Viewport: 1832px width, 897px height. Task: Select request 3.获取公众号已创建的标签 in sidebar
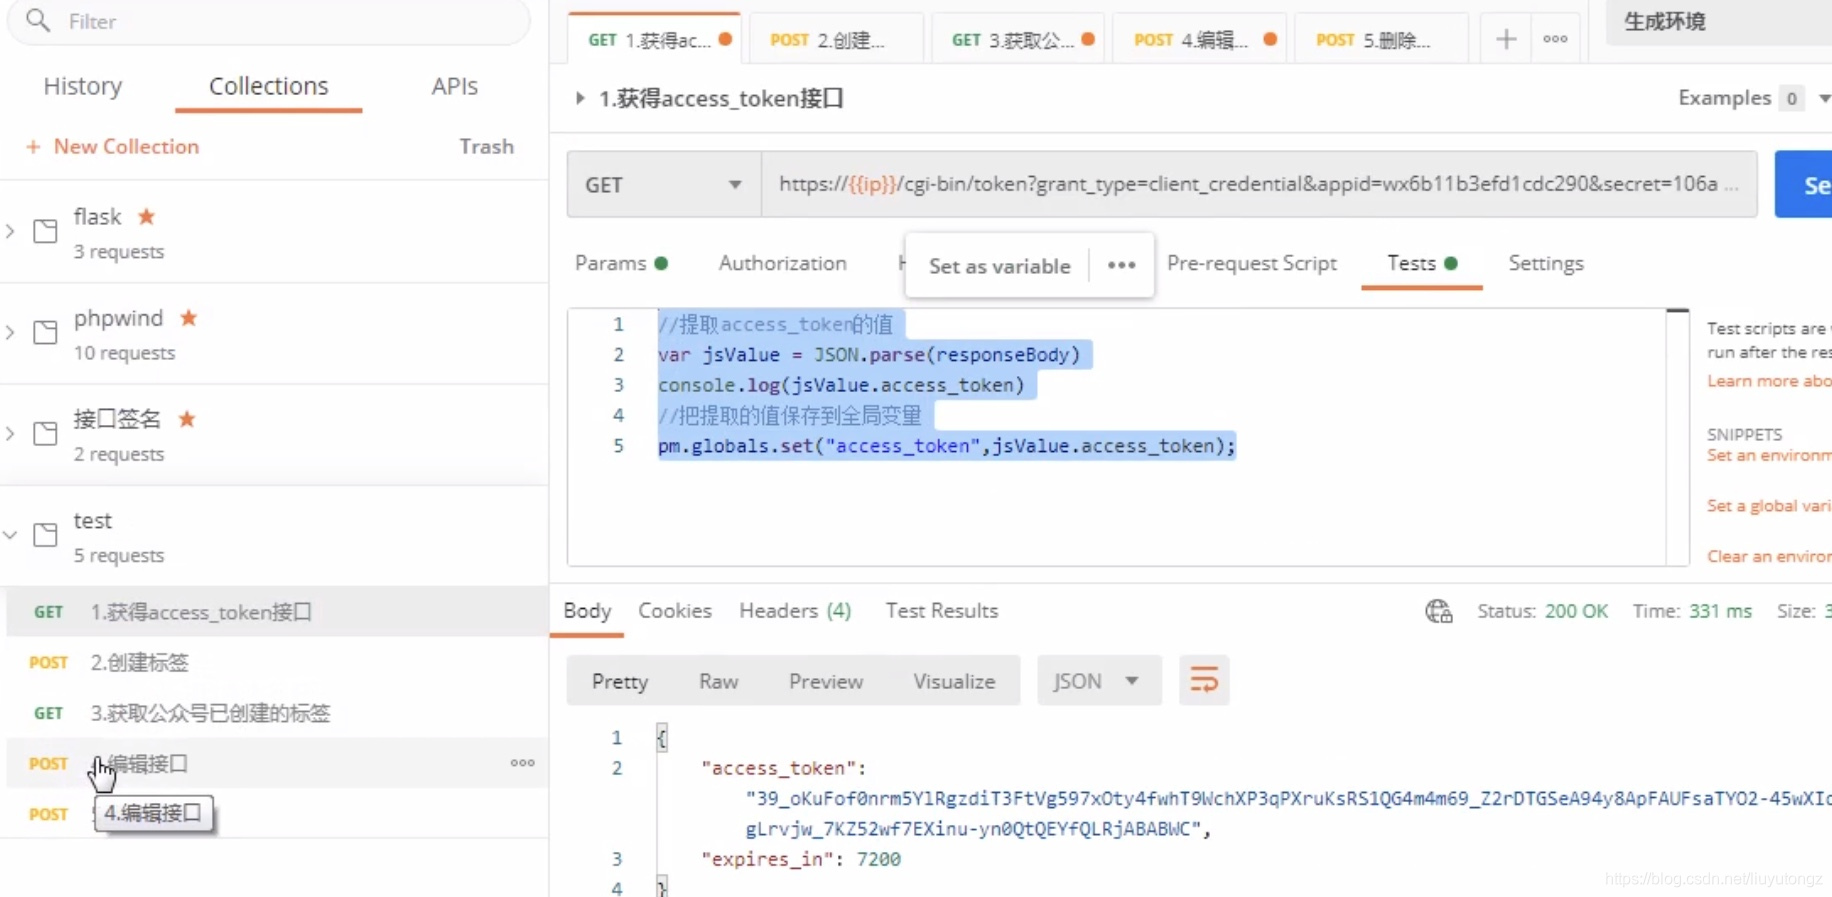click(x=277, y=713)
